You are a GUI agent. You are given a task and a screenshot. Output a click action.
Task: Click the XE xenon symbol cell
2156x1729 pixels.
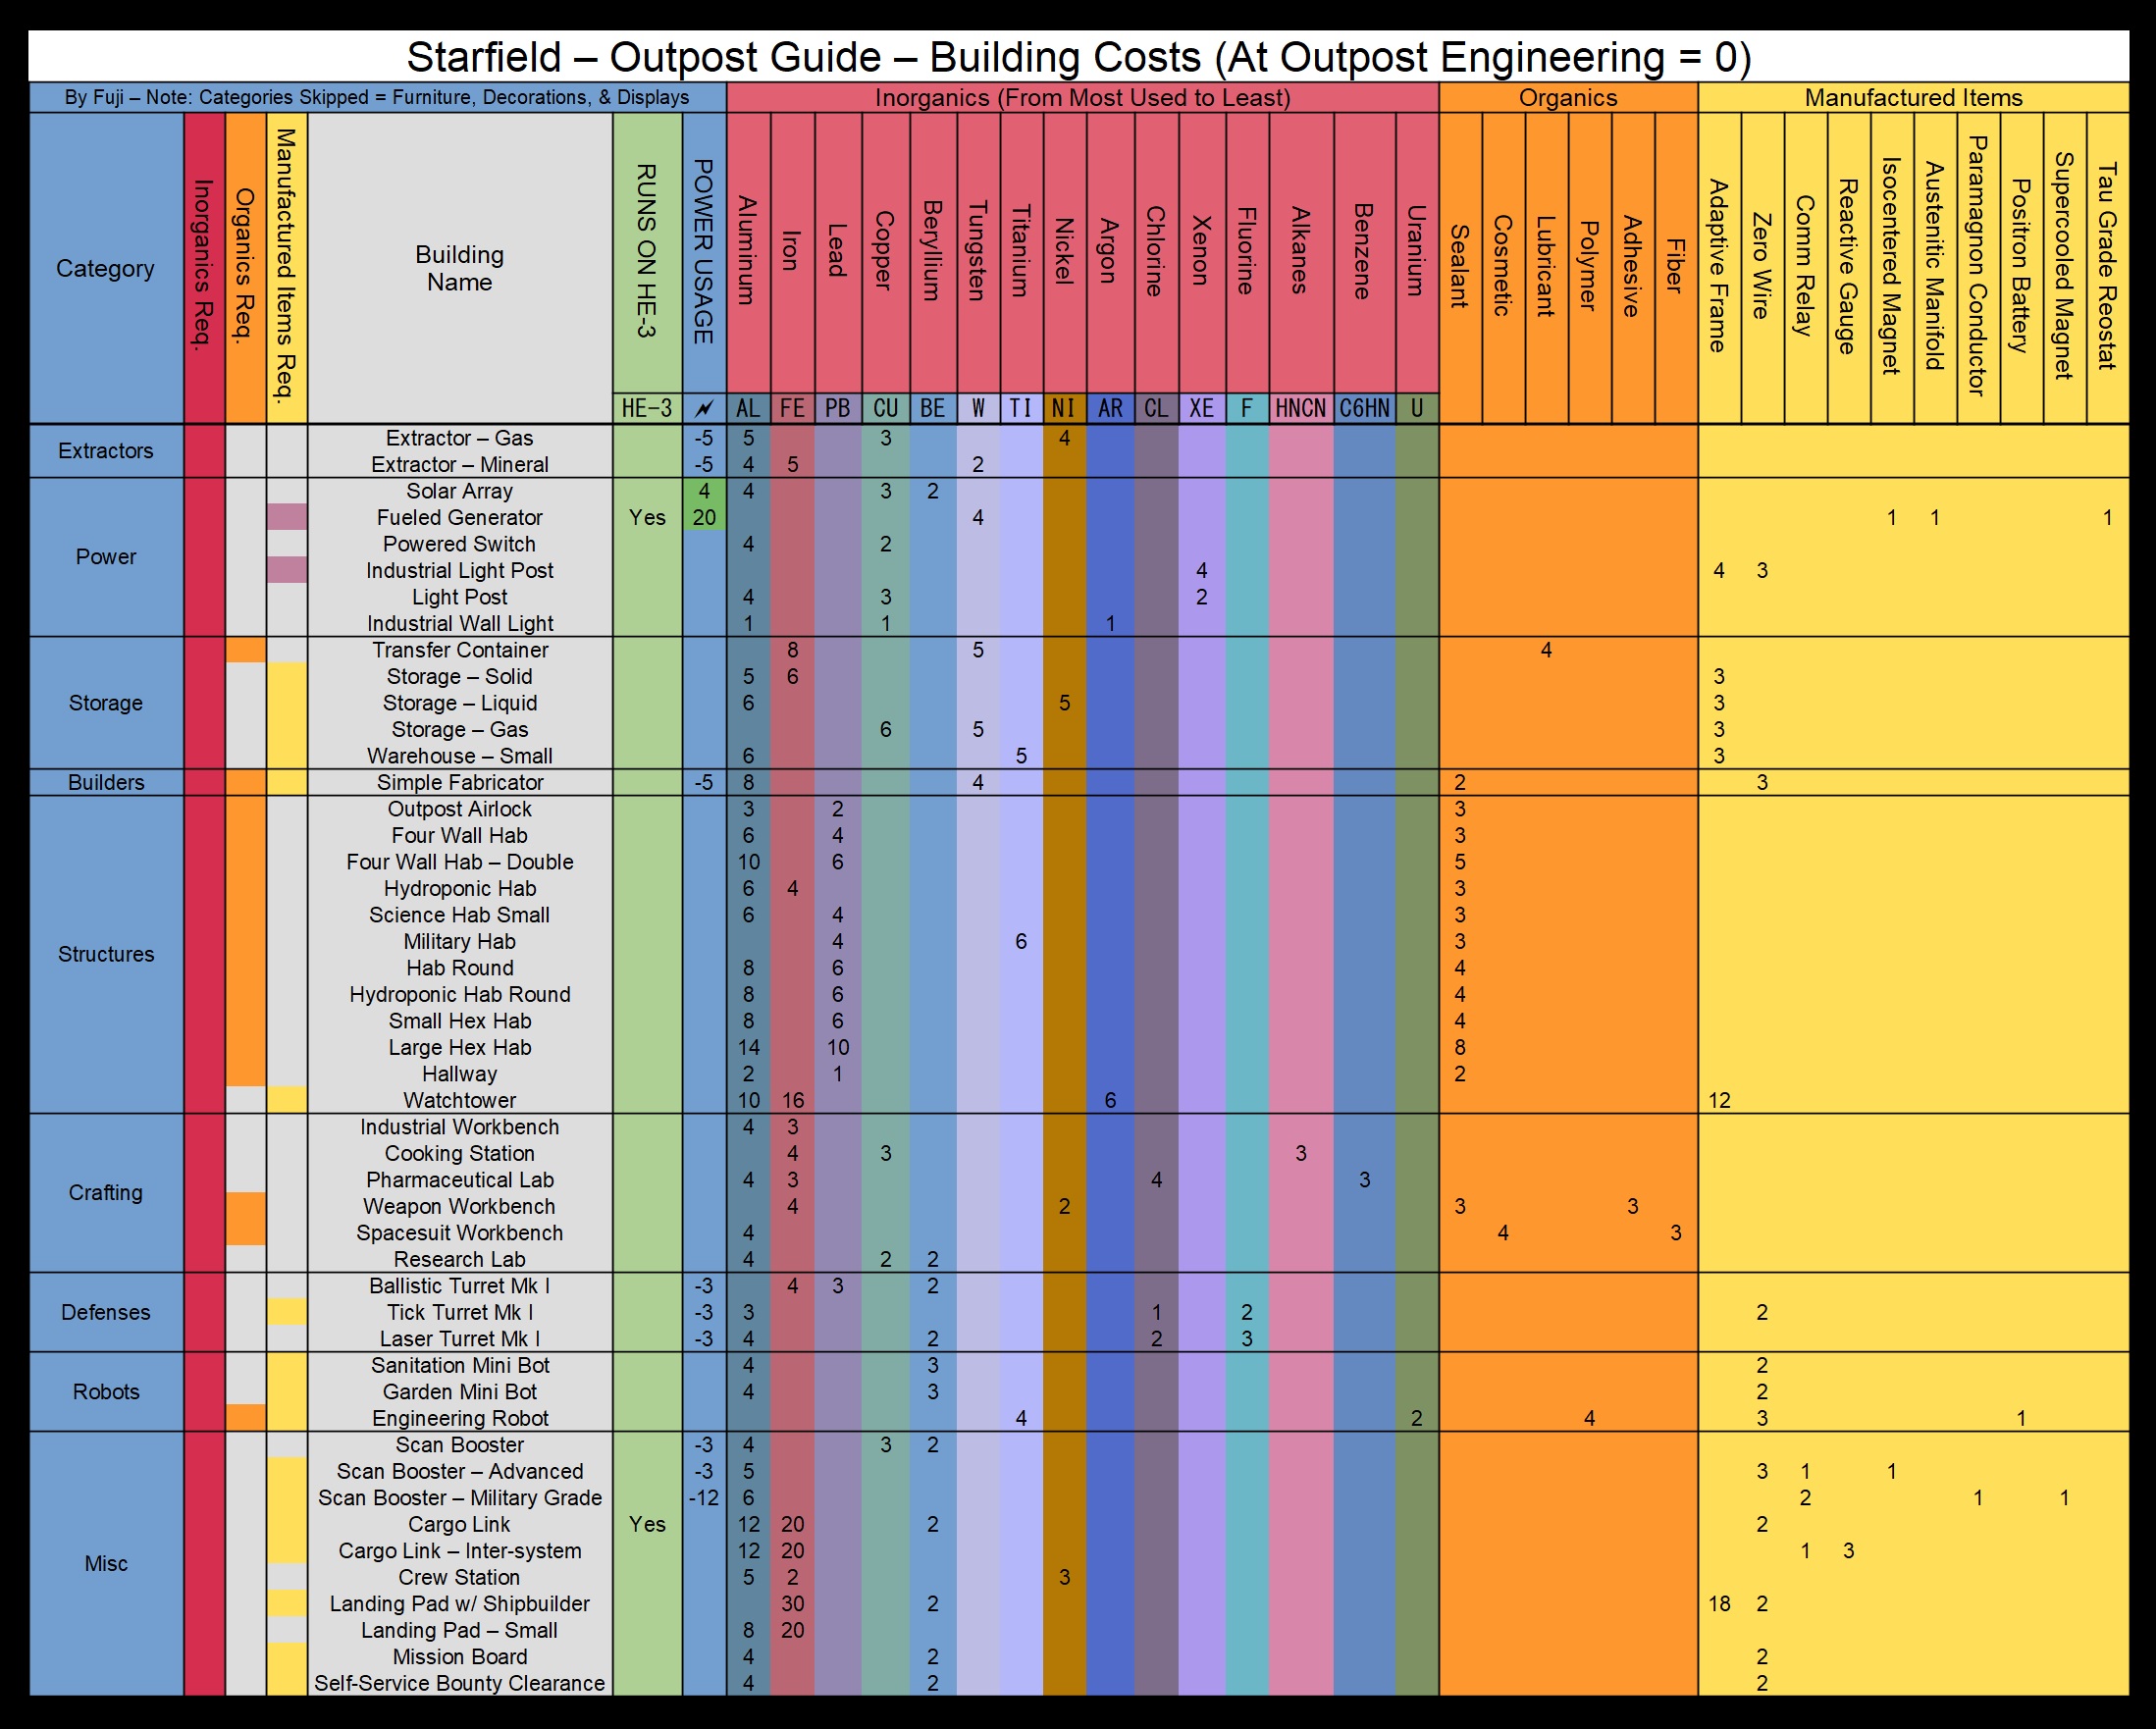[x=1201, y=408]
